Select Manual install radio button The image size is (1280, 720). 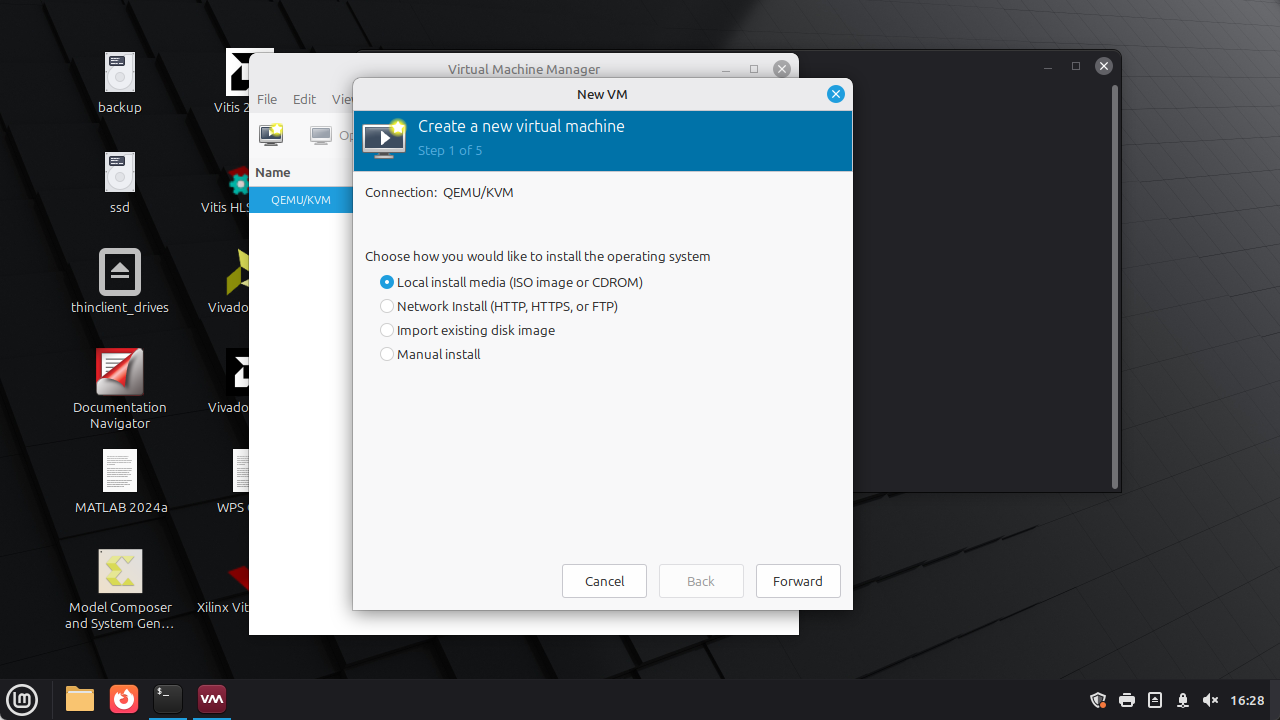387,355
